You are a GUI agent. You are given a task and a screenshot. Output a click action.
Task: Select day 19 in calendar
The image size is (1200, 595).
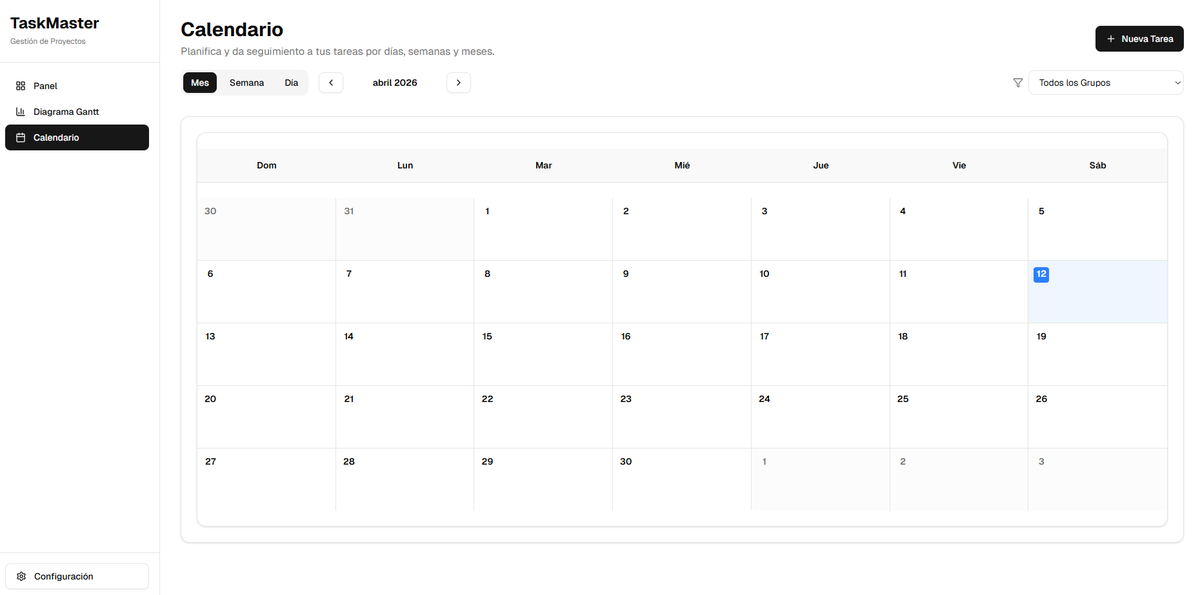coord(1098,354)
